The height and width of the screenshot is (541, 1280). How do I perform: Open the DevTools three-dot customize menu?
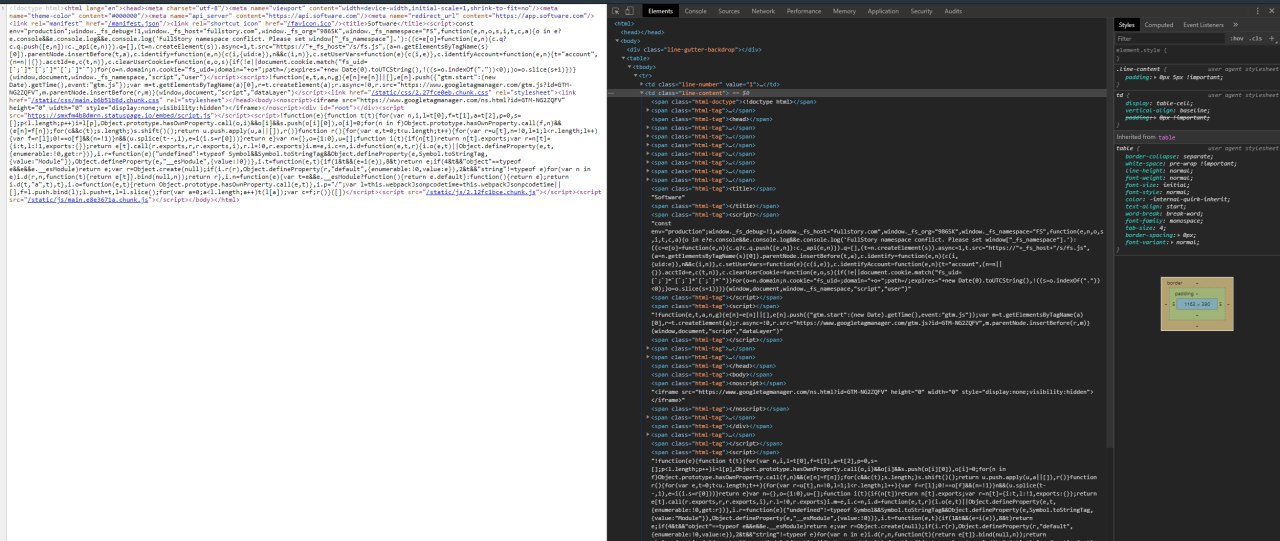pyautogui.click(x=1256, y=10)
